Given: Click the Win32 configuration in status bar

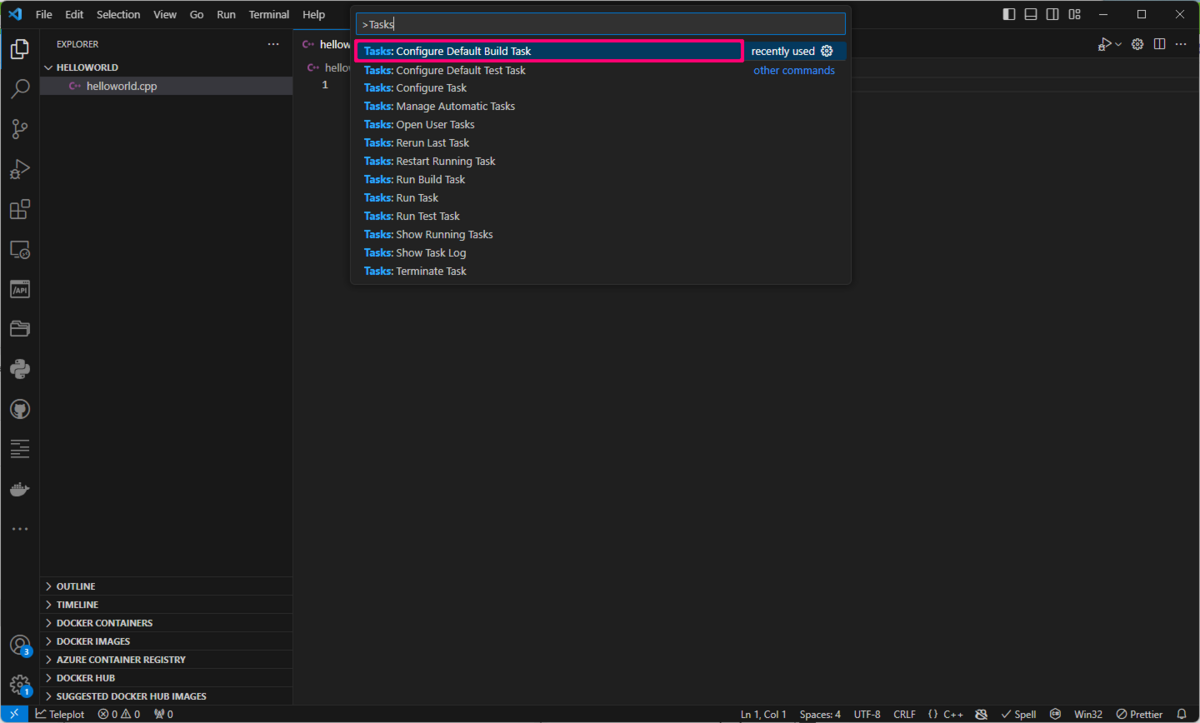Looking at the screenshot, I should (1088, 714).
